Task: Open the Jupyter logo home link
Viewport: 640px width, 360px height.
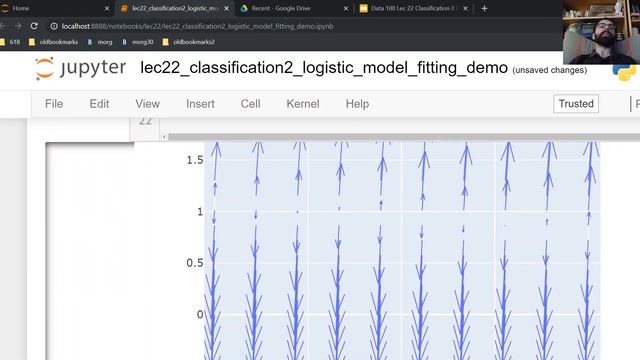Action: [80, 68]
